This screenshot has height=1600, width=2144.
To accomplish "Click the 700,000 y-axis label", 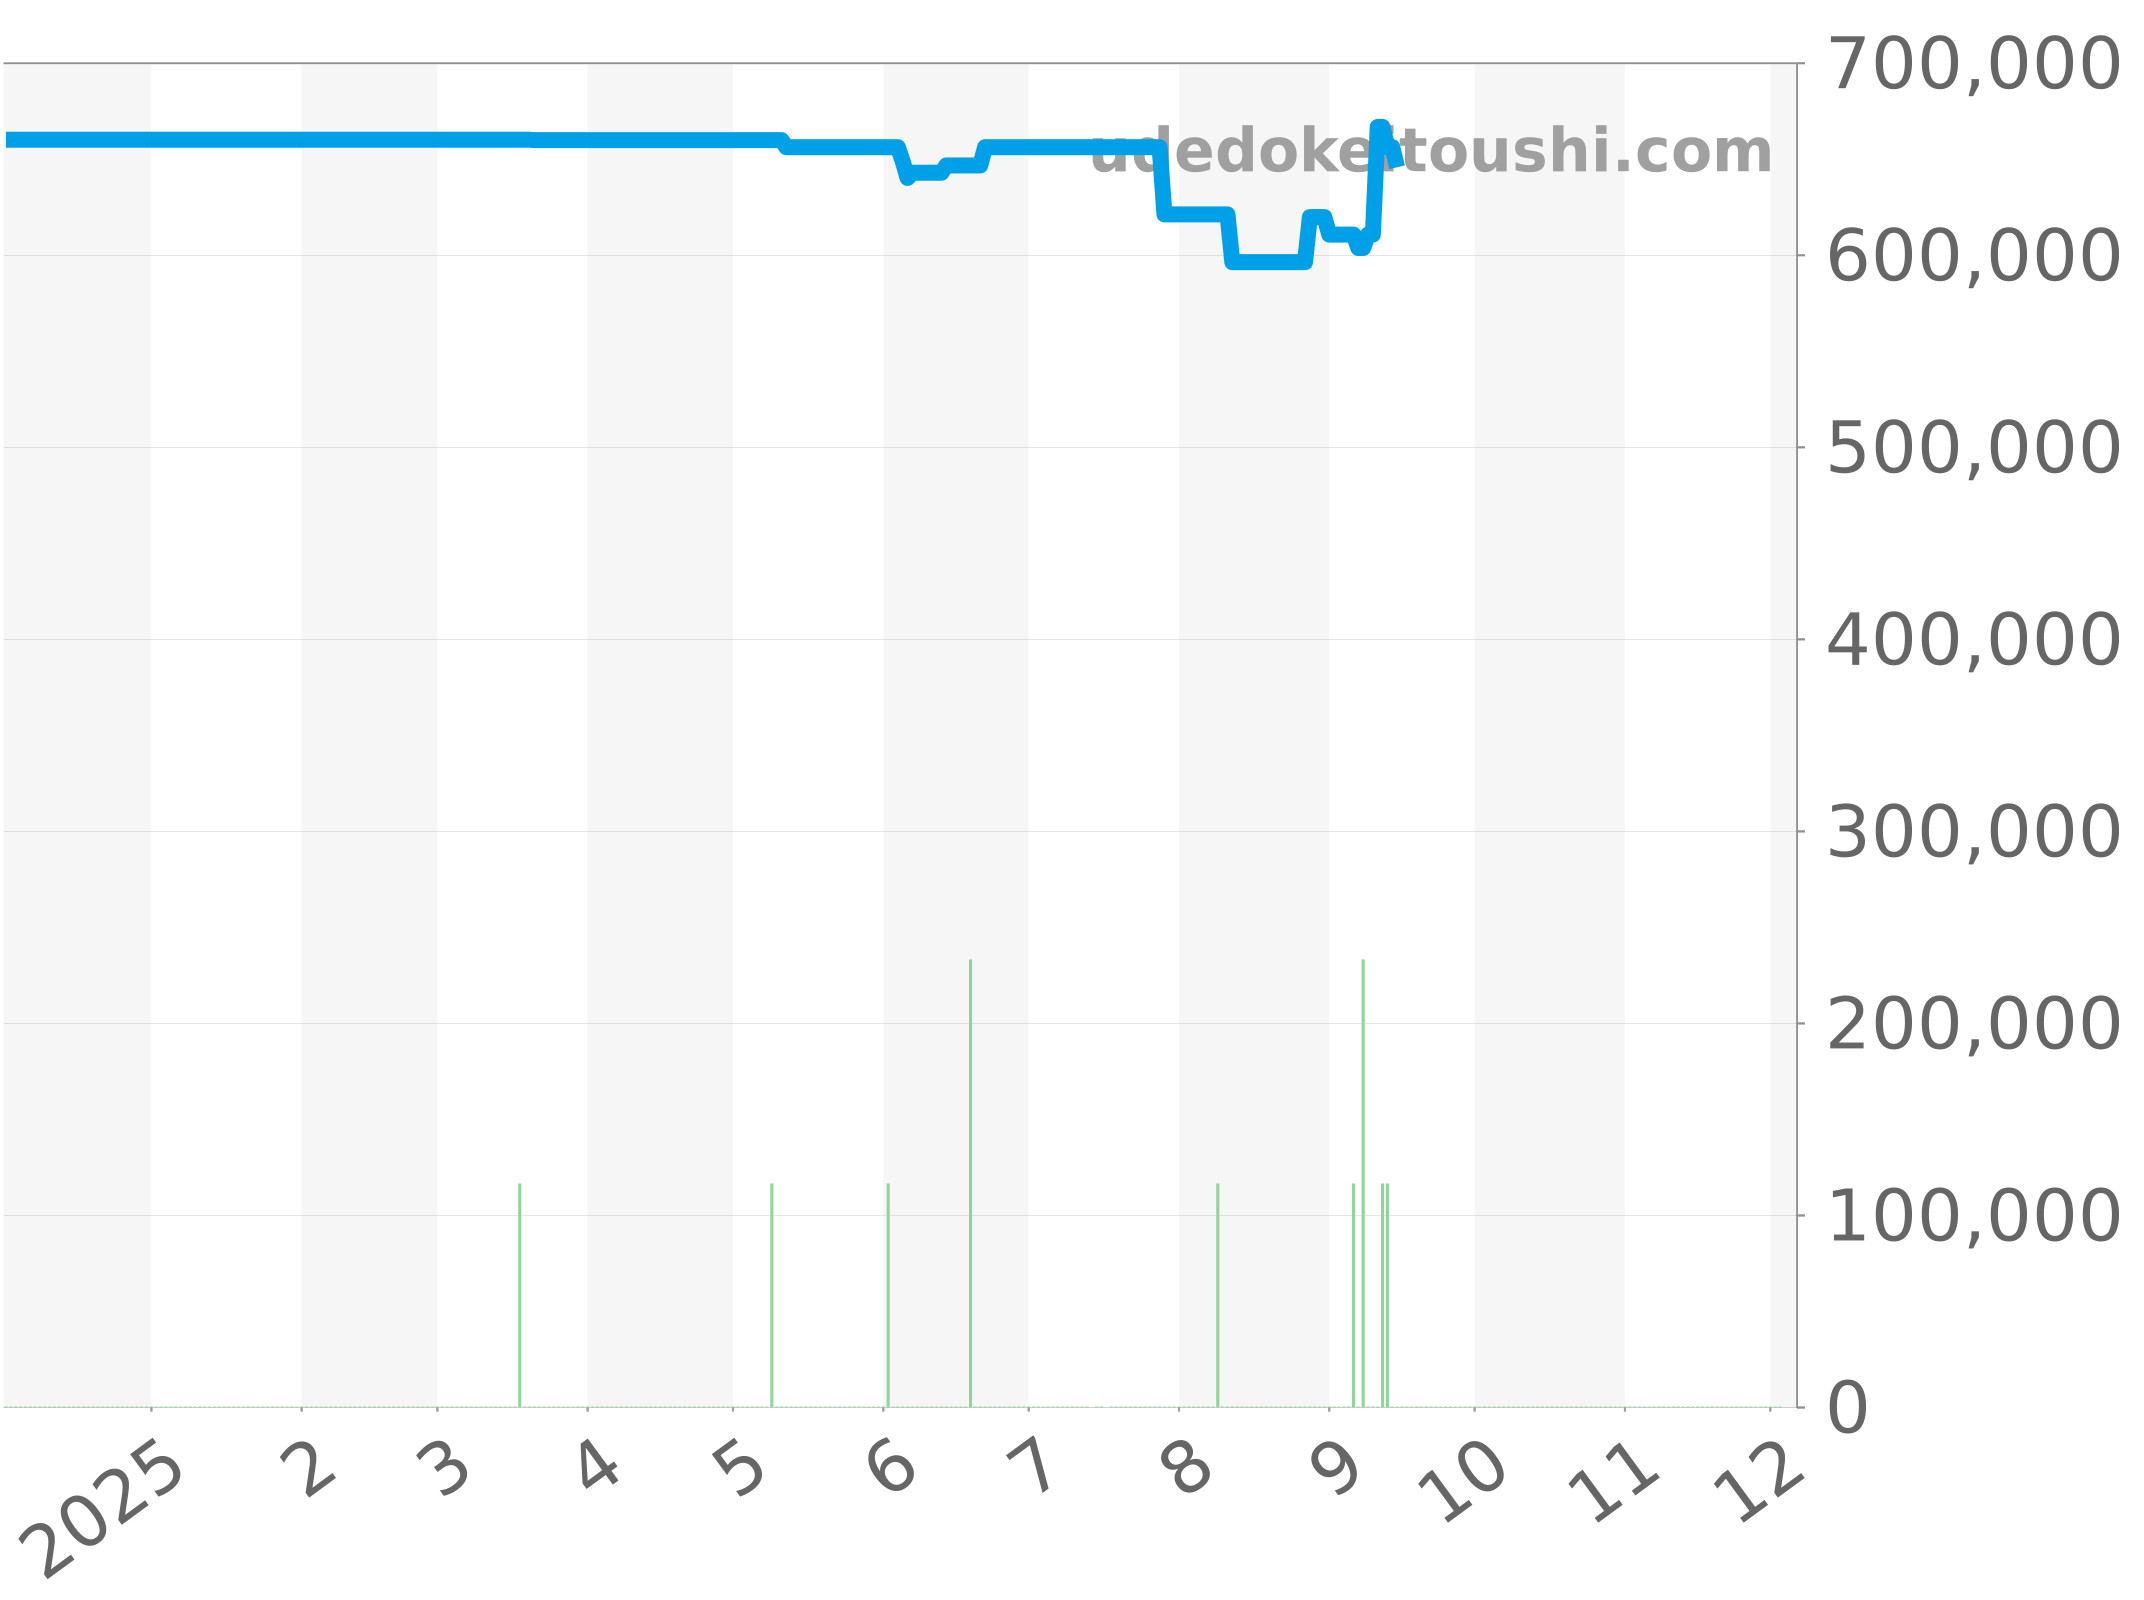I will point(1972,66).
